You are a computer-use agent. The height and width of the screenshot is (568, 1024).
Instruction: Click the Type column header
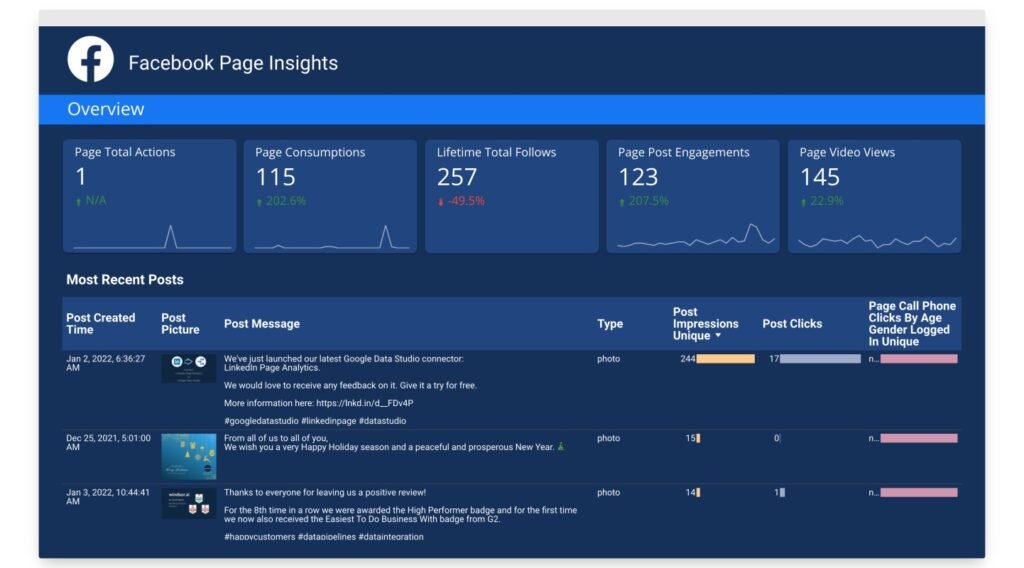click(x=610, y=324)
